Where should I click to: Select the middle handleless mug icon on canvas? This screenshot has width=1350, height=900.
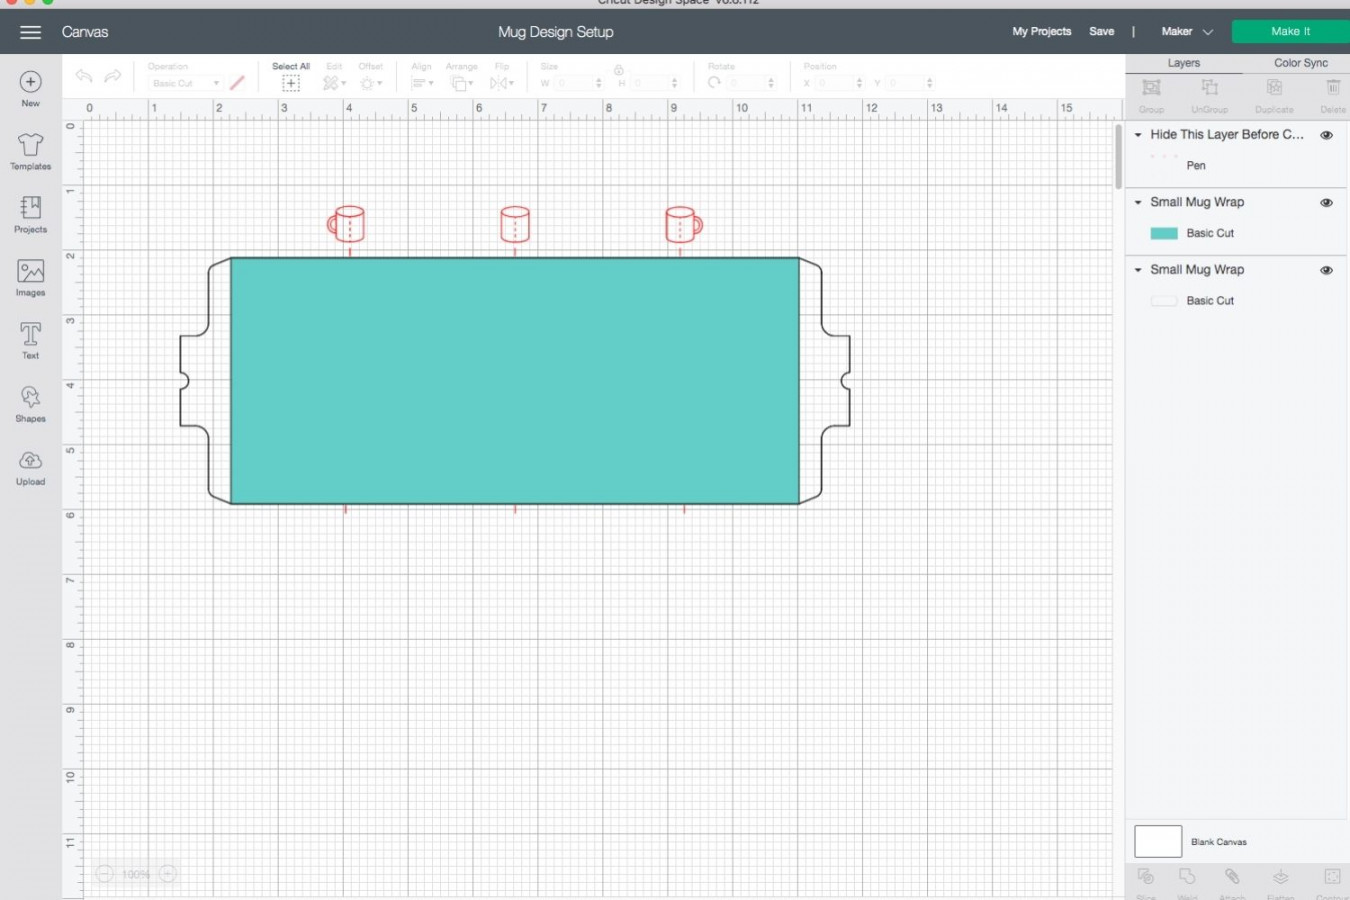(x=514, y=224)
